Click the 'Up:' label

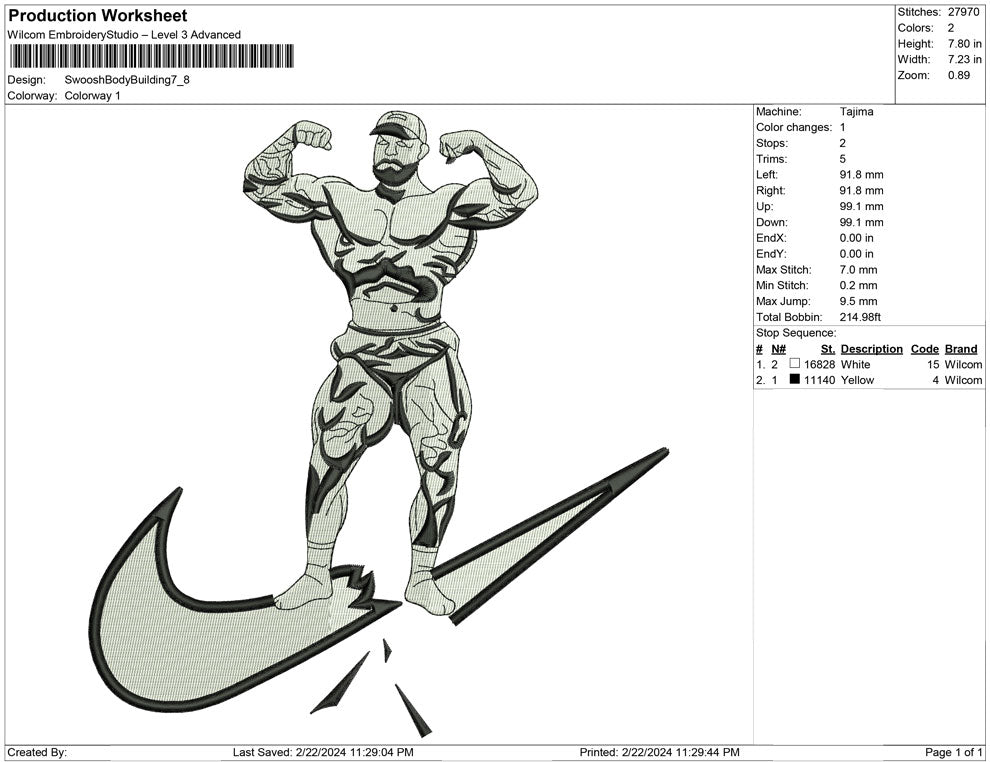pos(764,206)
